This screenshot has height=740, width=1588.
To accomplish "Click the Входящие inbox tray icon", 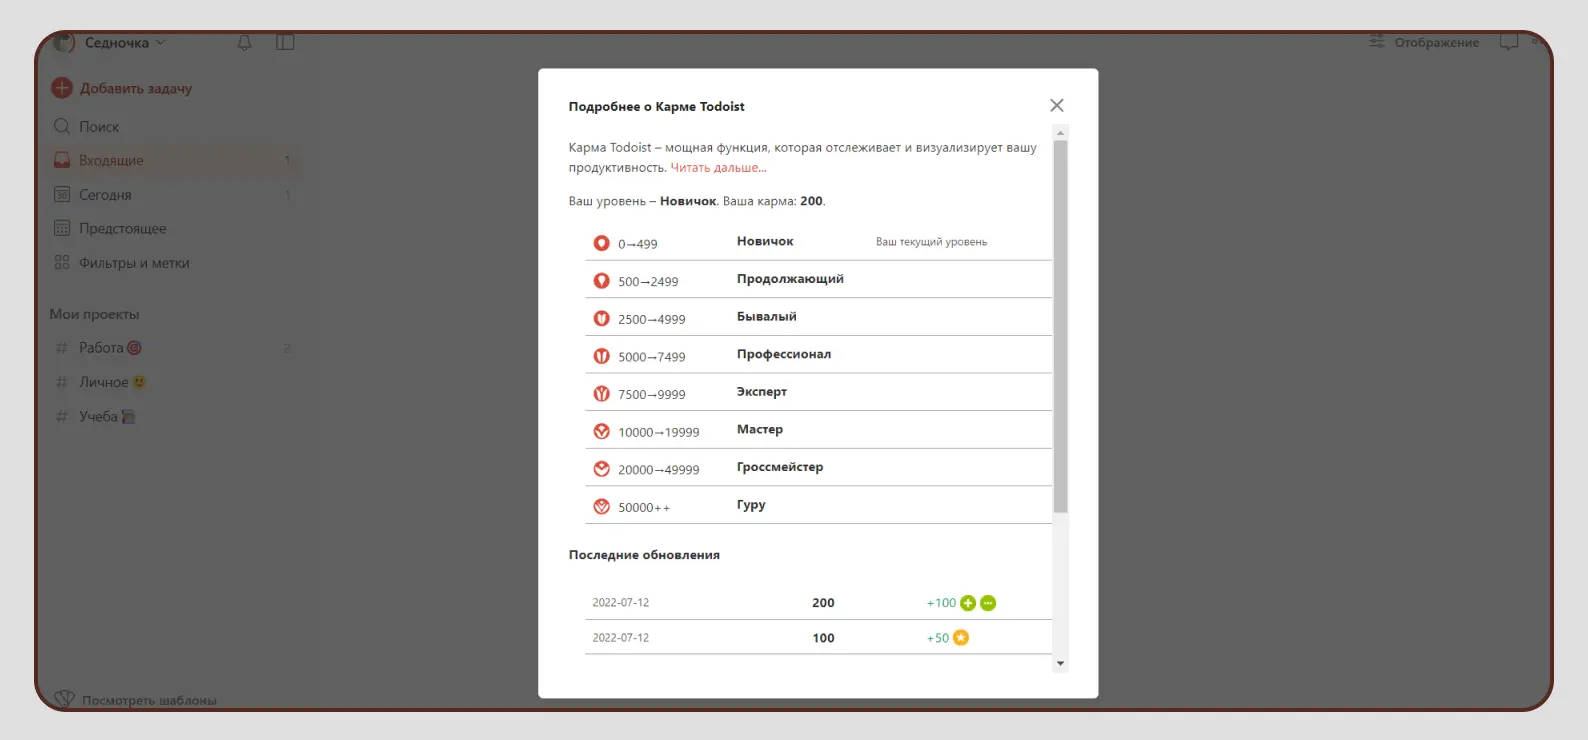I will [x=62, y=160].
